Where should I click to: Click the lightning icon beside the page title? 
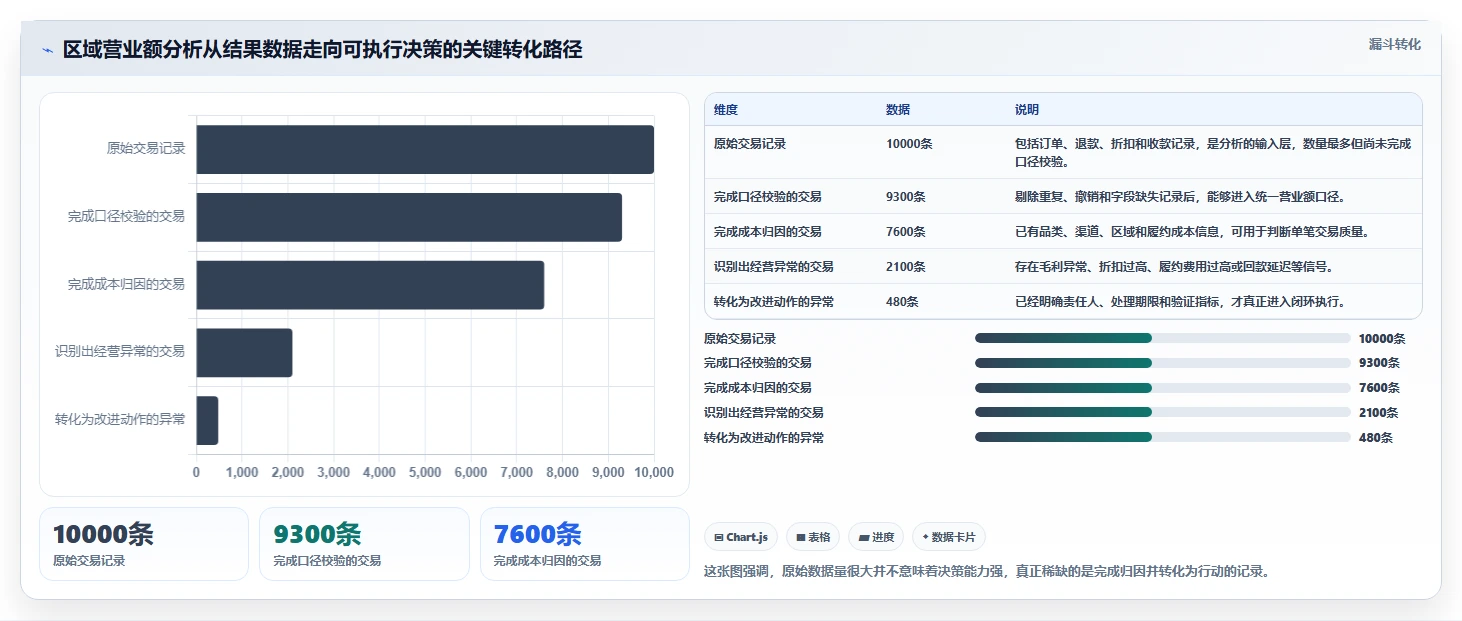click(x=47, y=50)
